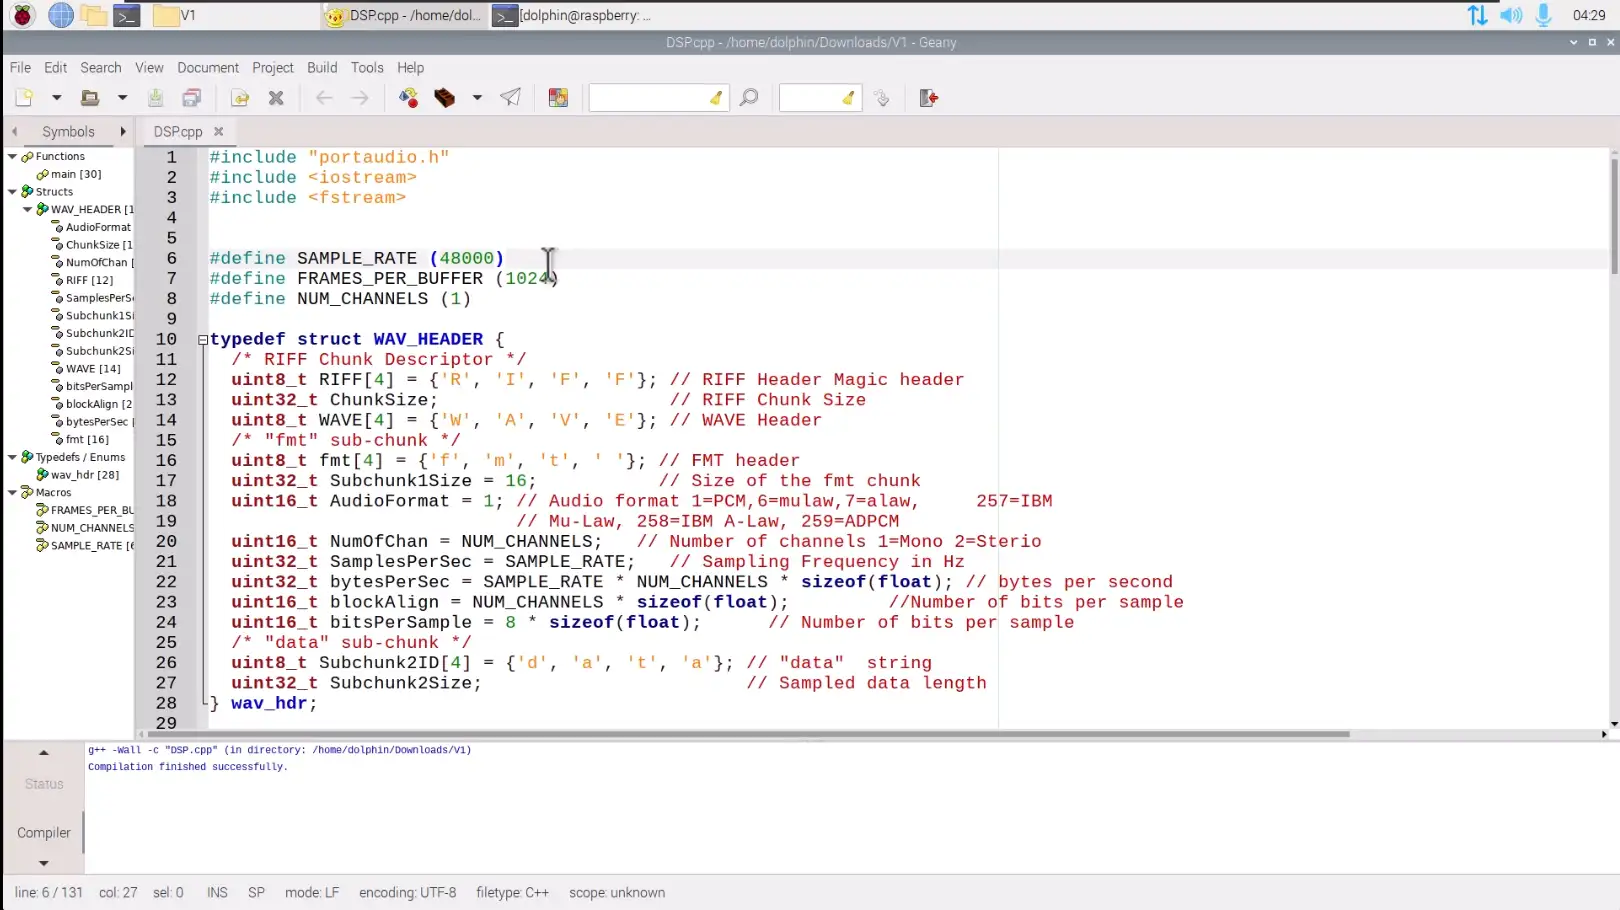Switch to the Compiler message tab

44,833
